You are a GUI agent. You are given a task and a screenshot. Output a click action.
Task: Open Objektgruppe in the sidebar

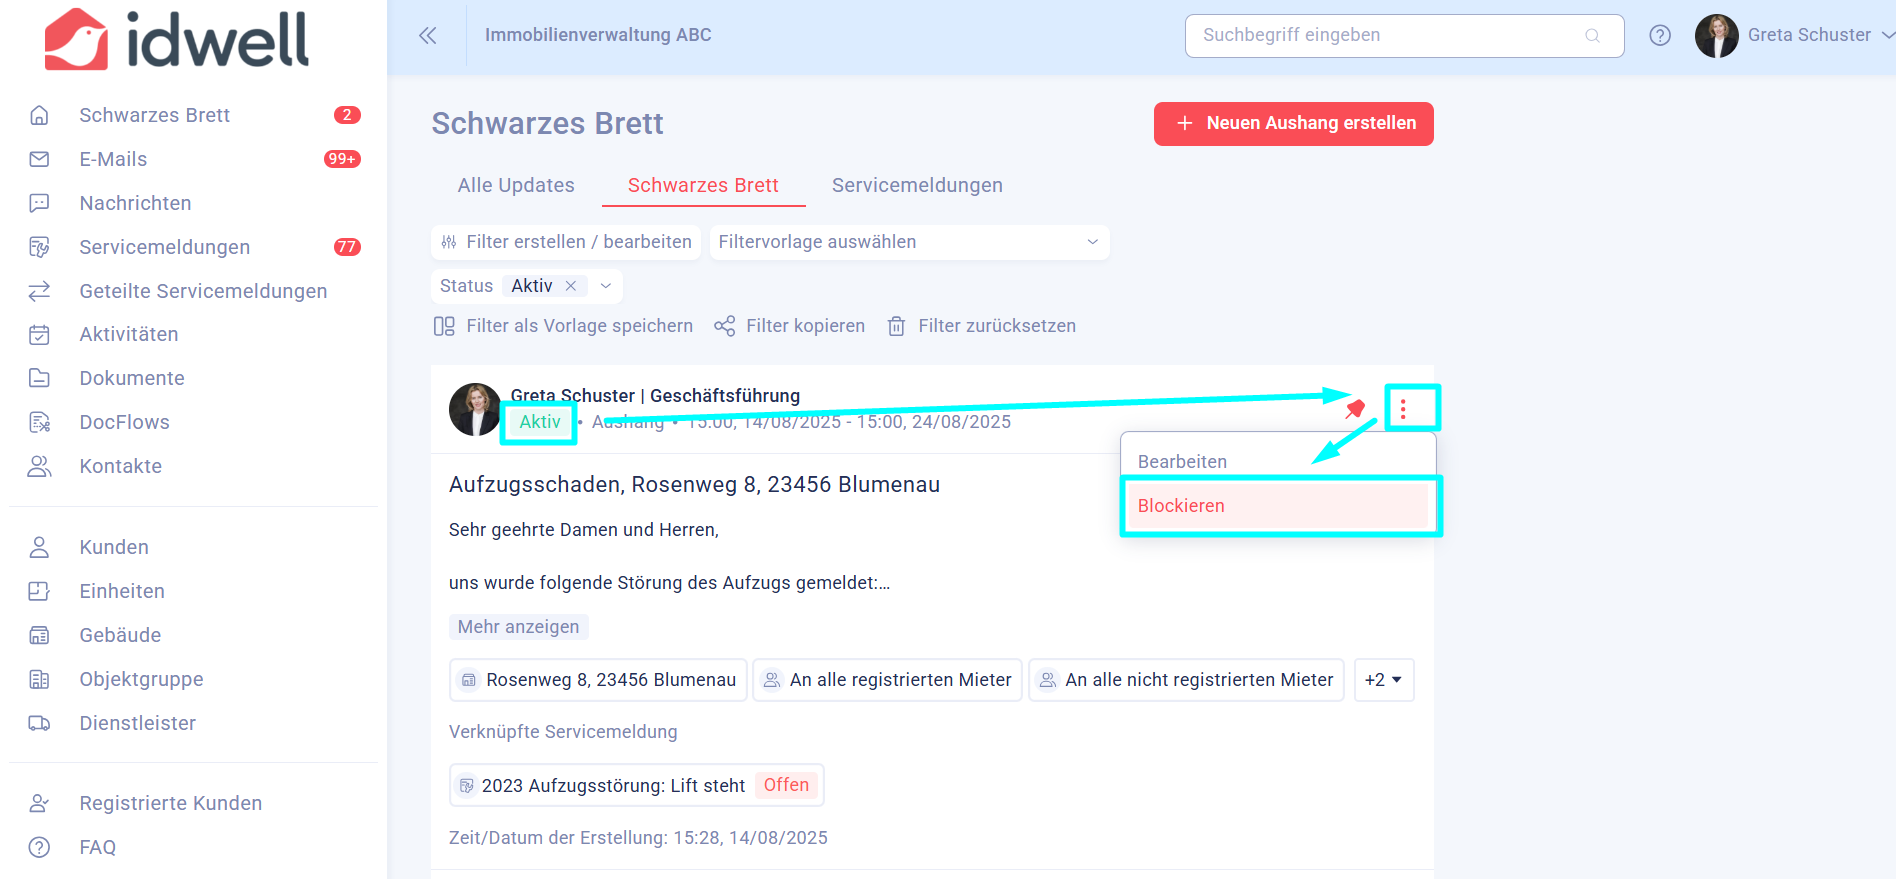pyautogui.click(x=141, y=679)
